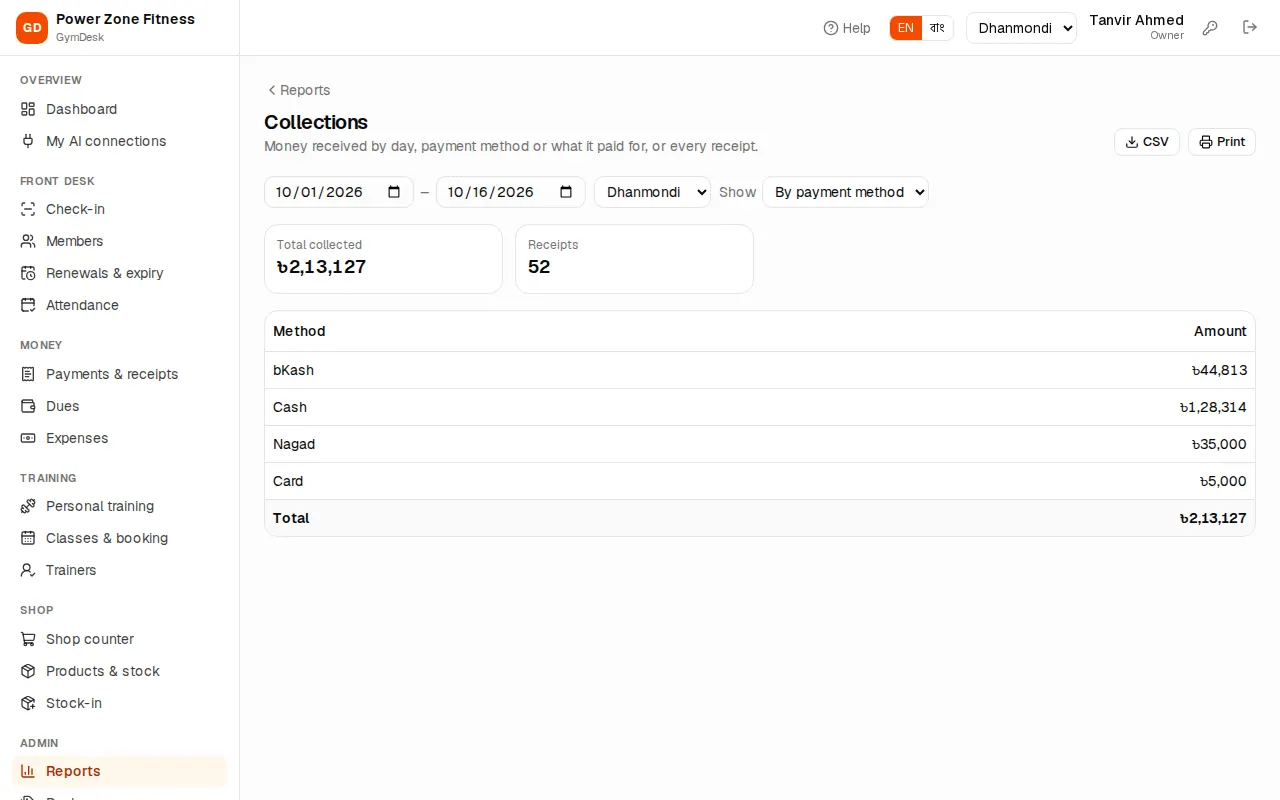Click the bKash method row
The height and width of the screenshot is (800, 1280).
point(760,370)
